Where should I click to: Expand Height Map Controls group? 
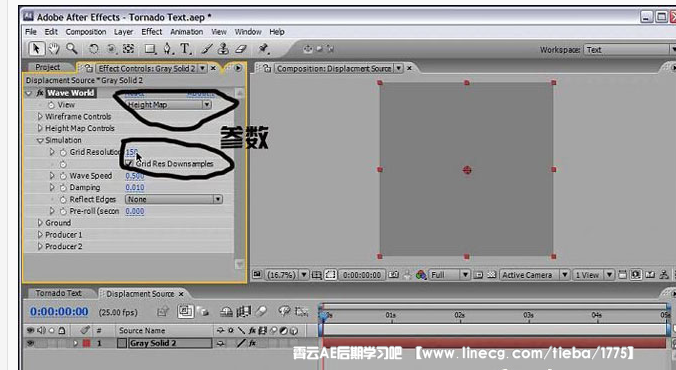pyautogui.click(x=40, y=128)
